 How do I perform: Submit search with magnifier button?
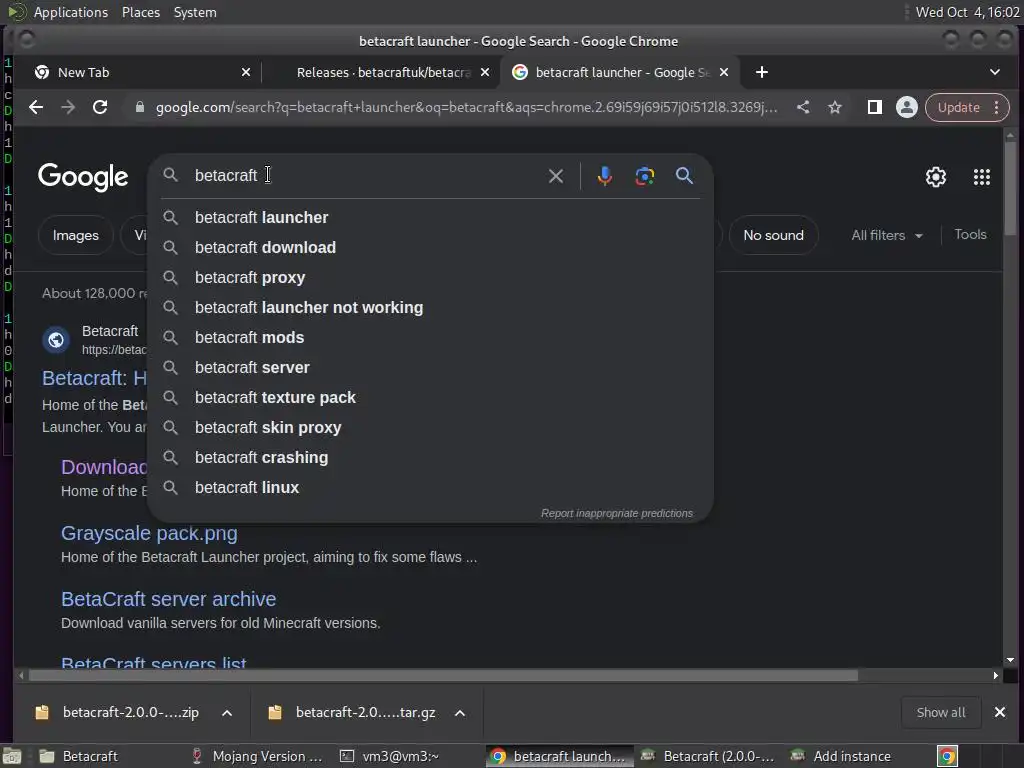[684, 176]
